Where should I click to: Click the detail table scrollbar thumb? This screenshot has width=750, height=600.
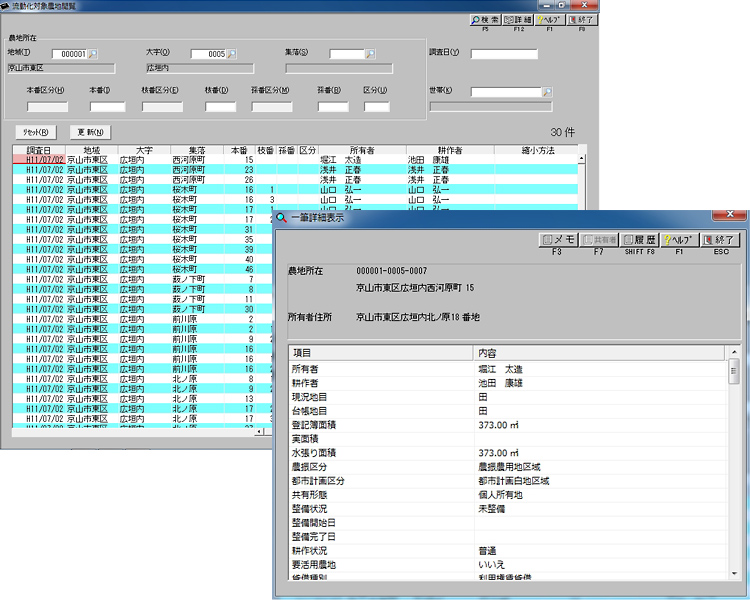coord(734,372)
